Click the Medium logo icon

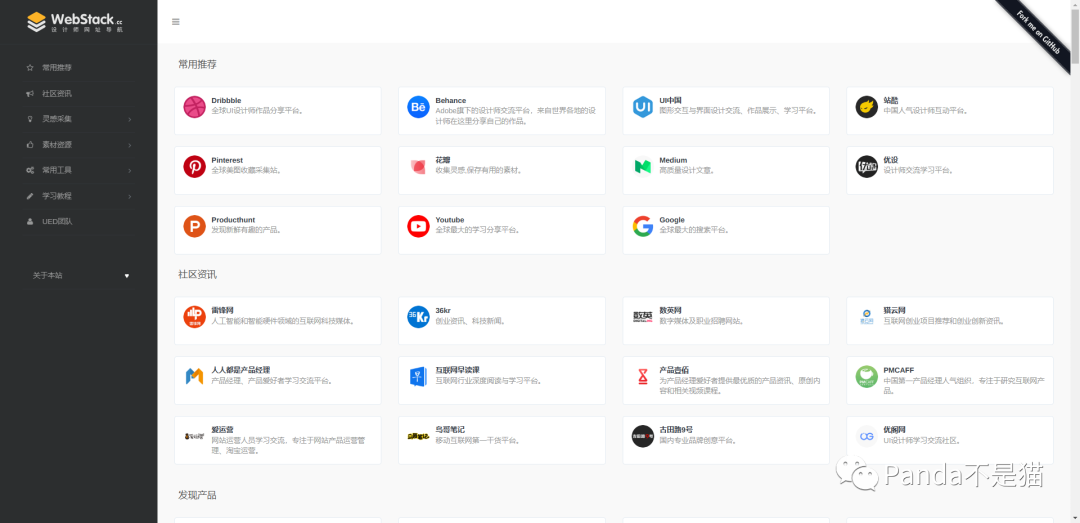point(643,167)
